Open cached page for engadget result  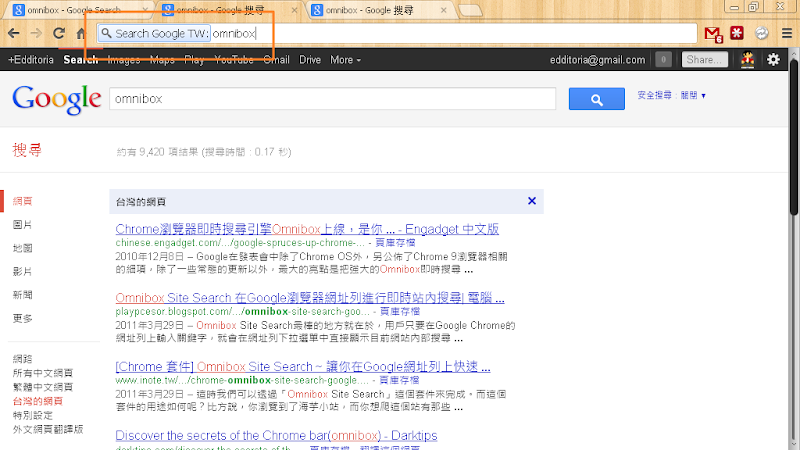click(395, 243)
